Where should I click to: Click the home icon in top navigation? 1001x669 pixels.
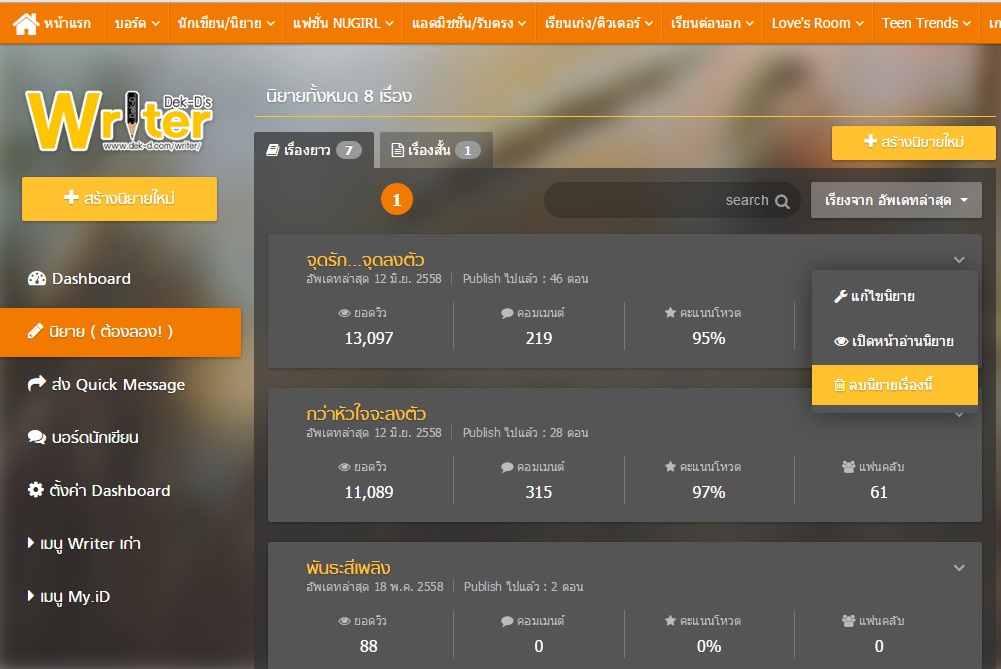coord(26,22)
